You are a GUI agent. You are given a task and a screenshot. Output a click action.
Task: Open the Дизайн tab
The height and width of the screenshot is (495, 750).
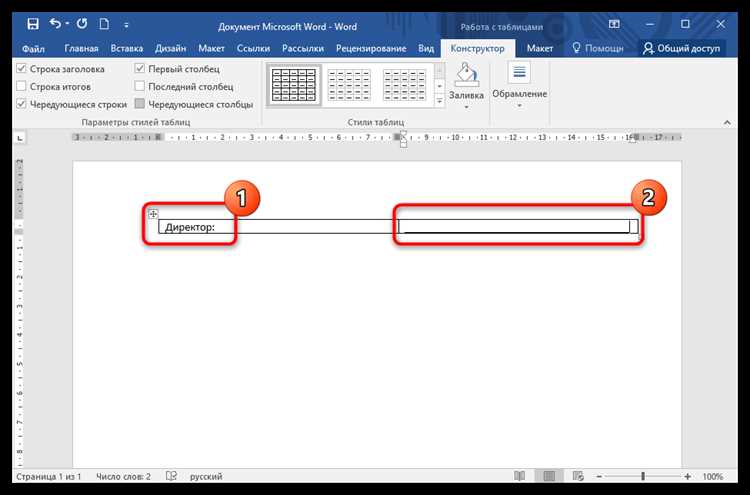(170, 49)
